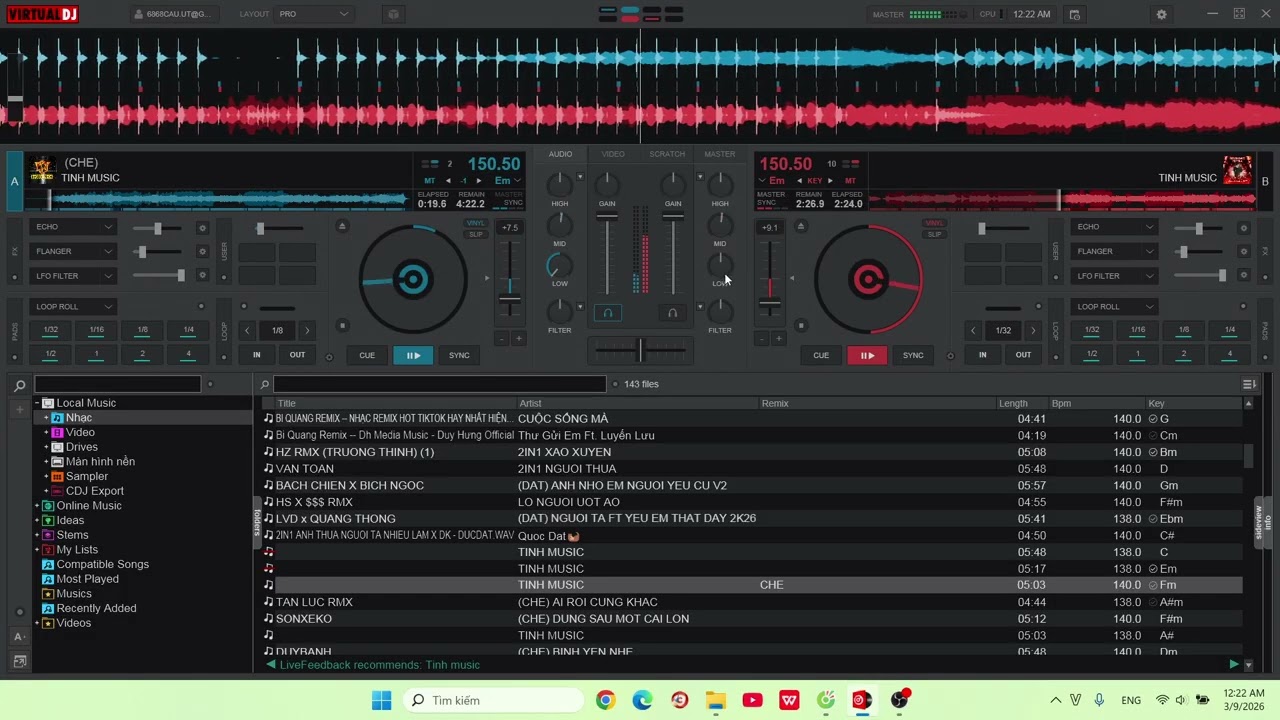
Task: Click the pitch minus button on deck A
Action: pos(502,339)
